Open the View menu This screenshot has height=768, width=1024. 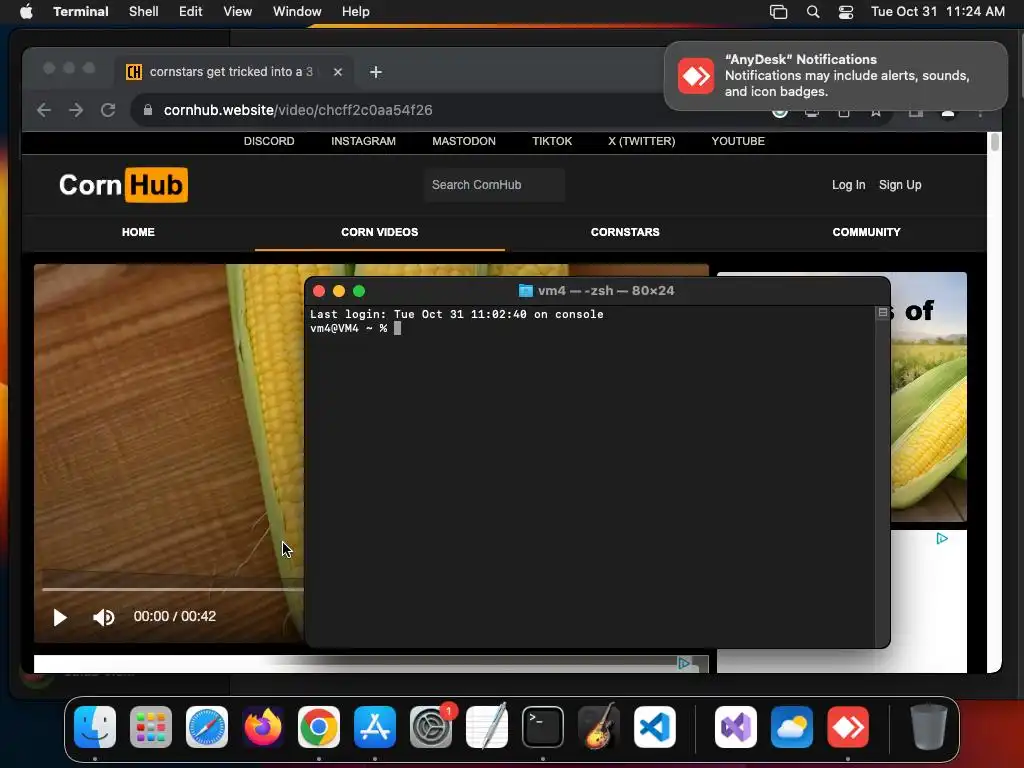(x=238, y=11)
